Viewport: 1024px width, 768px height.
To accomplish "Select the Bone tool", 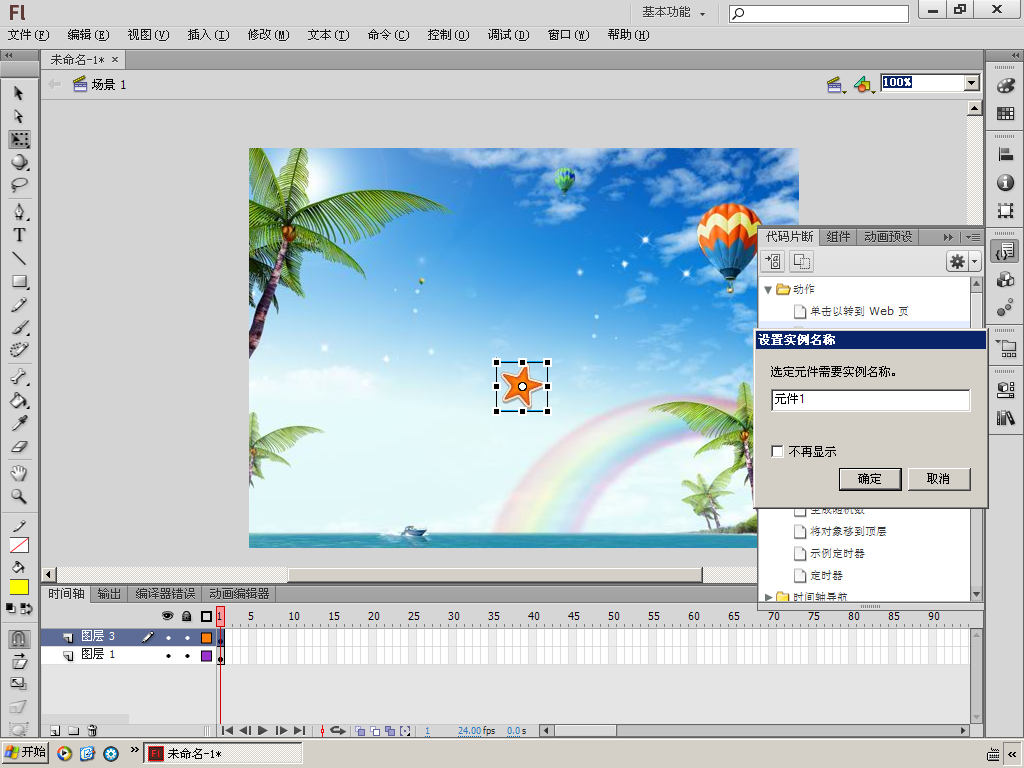I will pyautogui.click(x=19, y=377).
